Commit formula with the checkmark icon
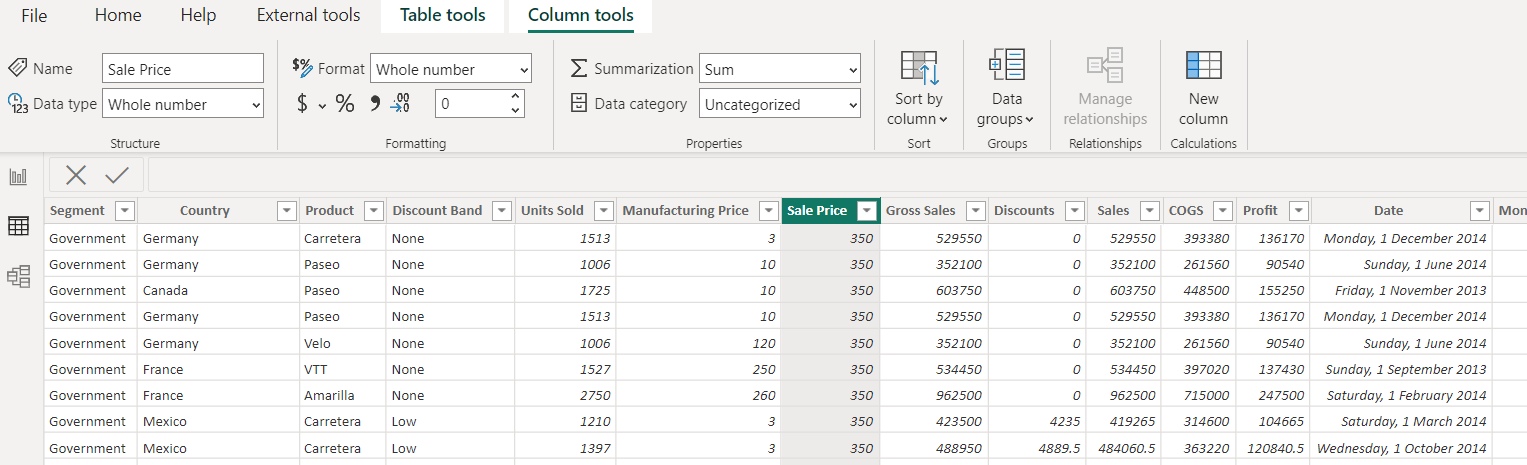 pyautogui.click(x=117, y=175)
